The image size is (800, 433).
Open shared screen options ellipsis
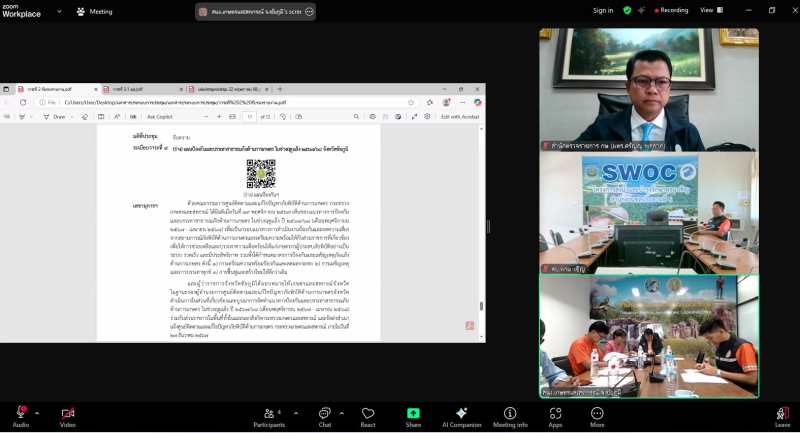309,12
